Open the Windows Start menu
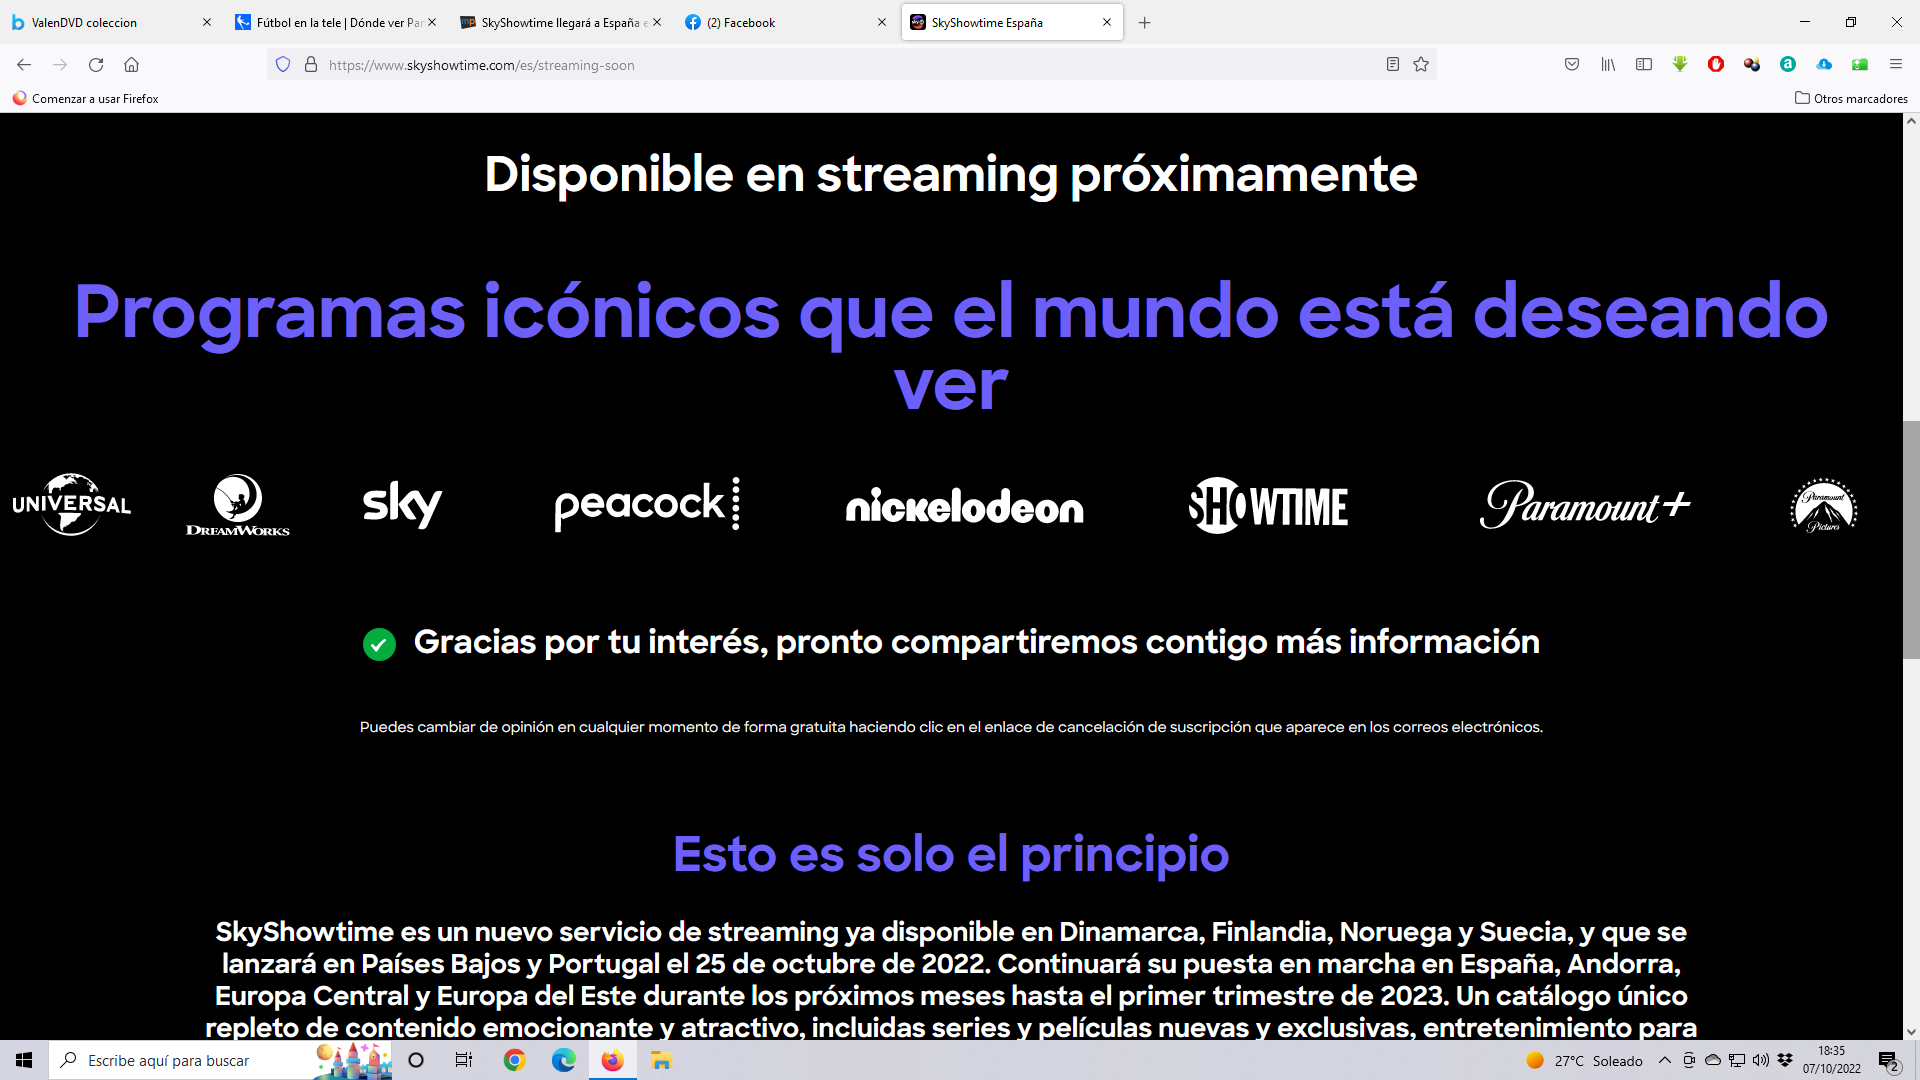The height and width of the screenshot is (1080, 1920). [x=24, y=1060]
